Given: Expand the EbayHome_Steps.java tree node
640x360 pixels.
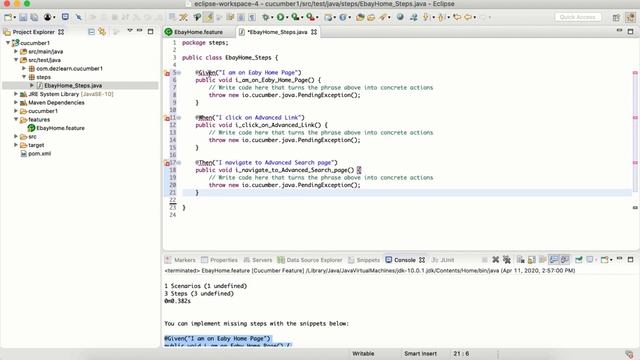Looking at the screenshot, I should (x=32, y=85).
